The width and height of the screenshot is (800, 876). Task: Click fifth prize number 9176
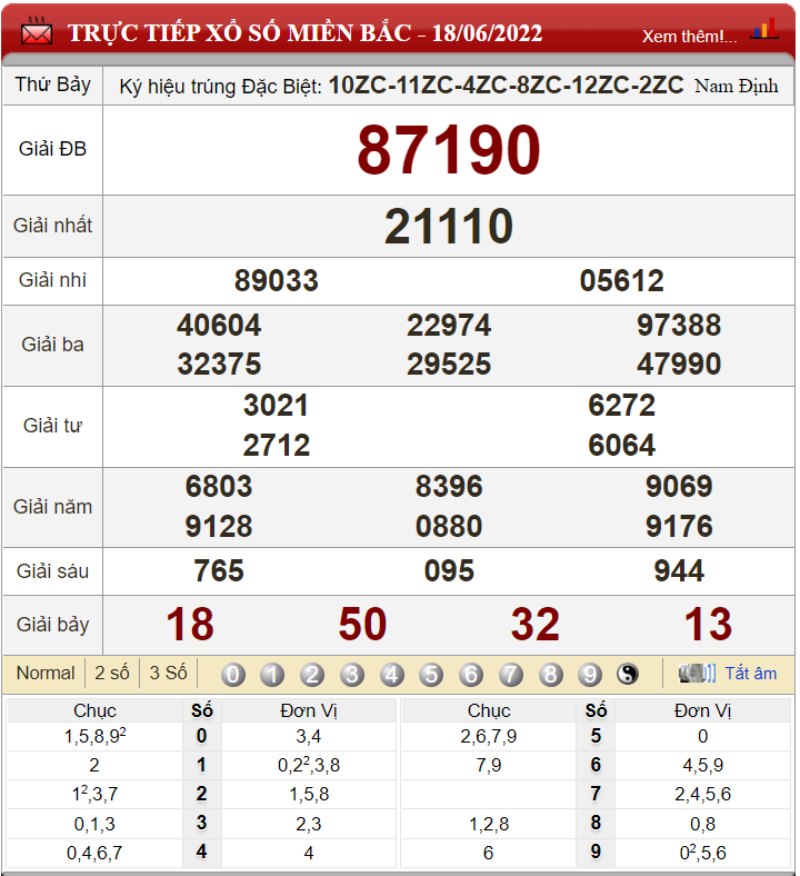[x=679, y=526]
